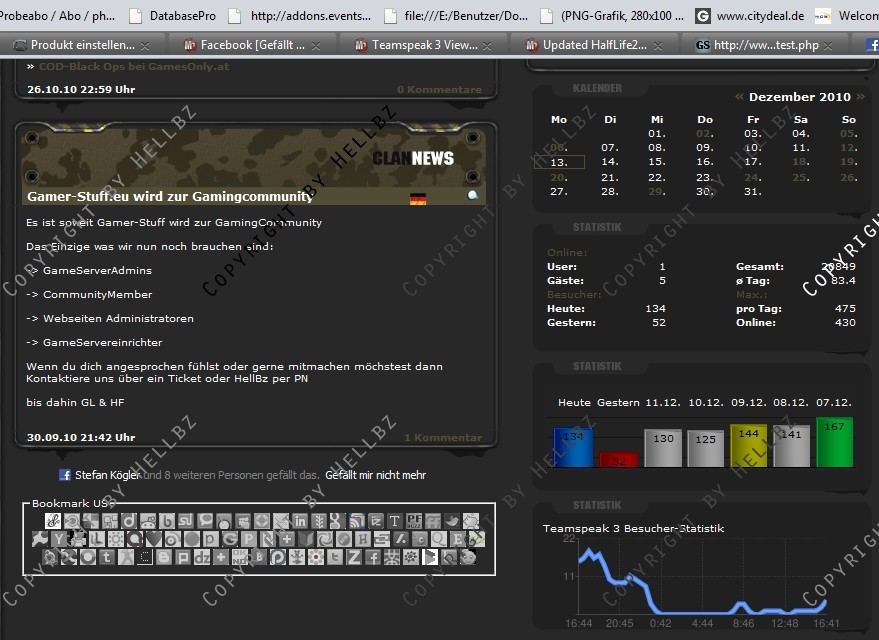Close the Produkt einstellen tab
Image resolution: width=879 pixels, height=640 pixels.
tap(146, 46)
